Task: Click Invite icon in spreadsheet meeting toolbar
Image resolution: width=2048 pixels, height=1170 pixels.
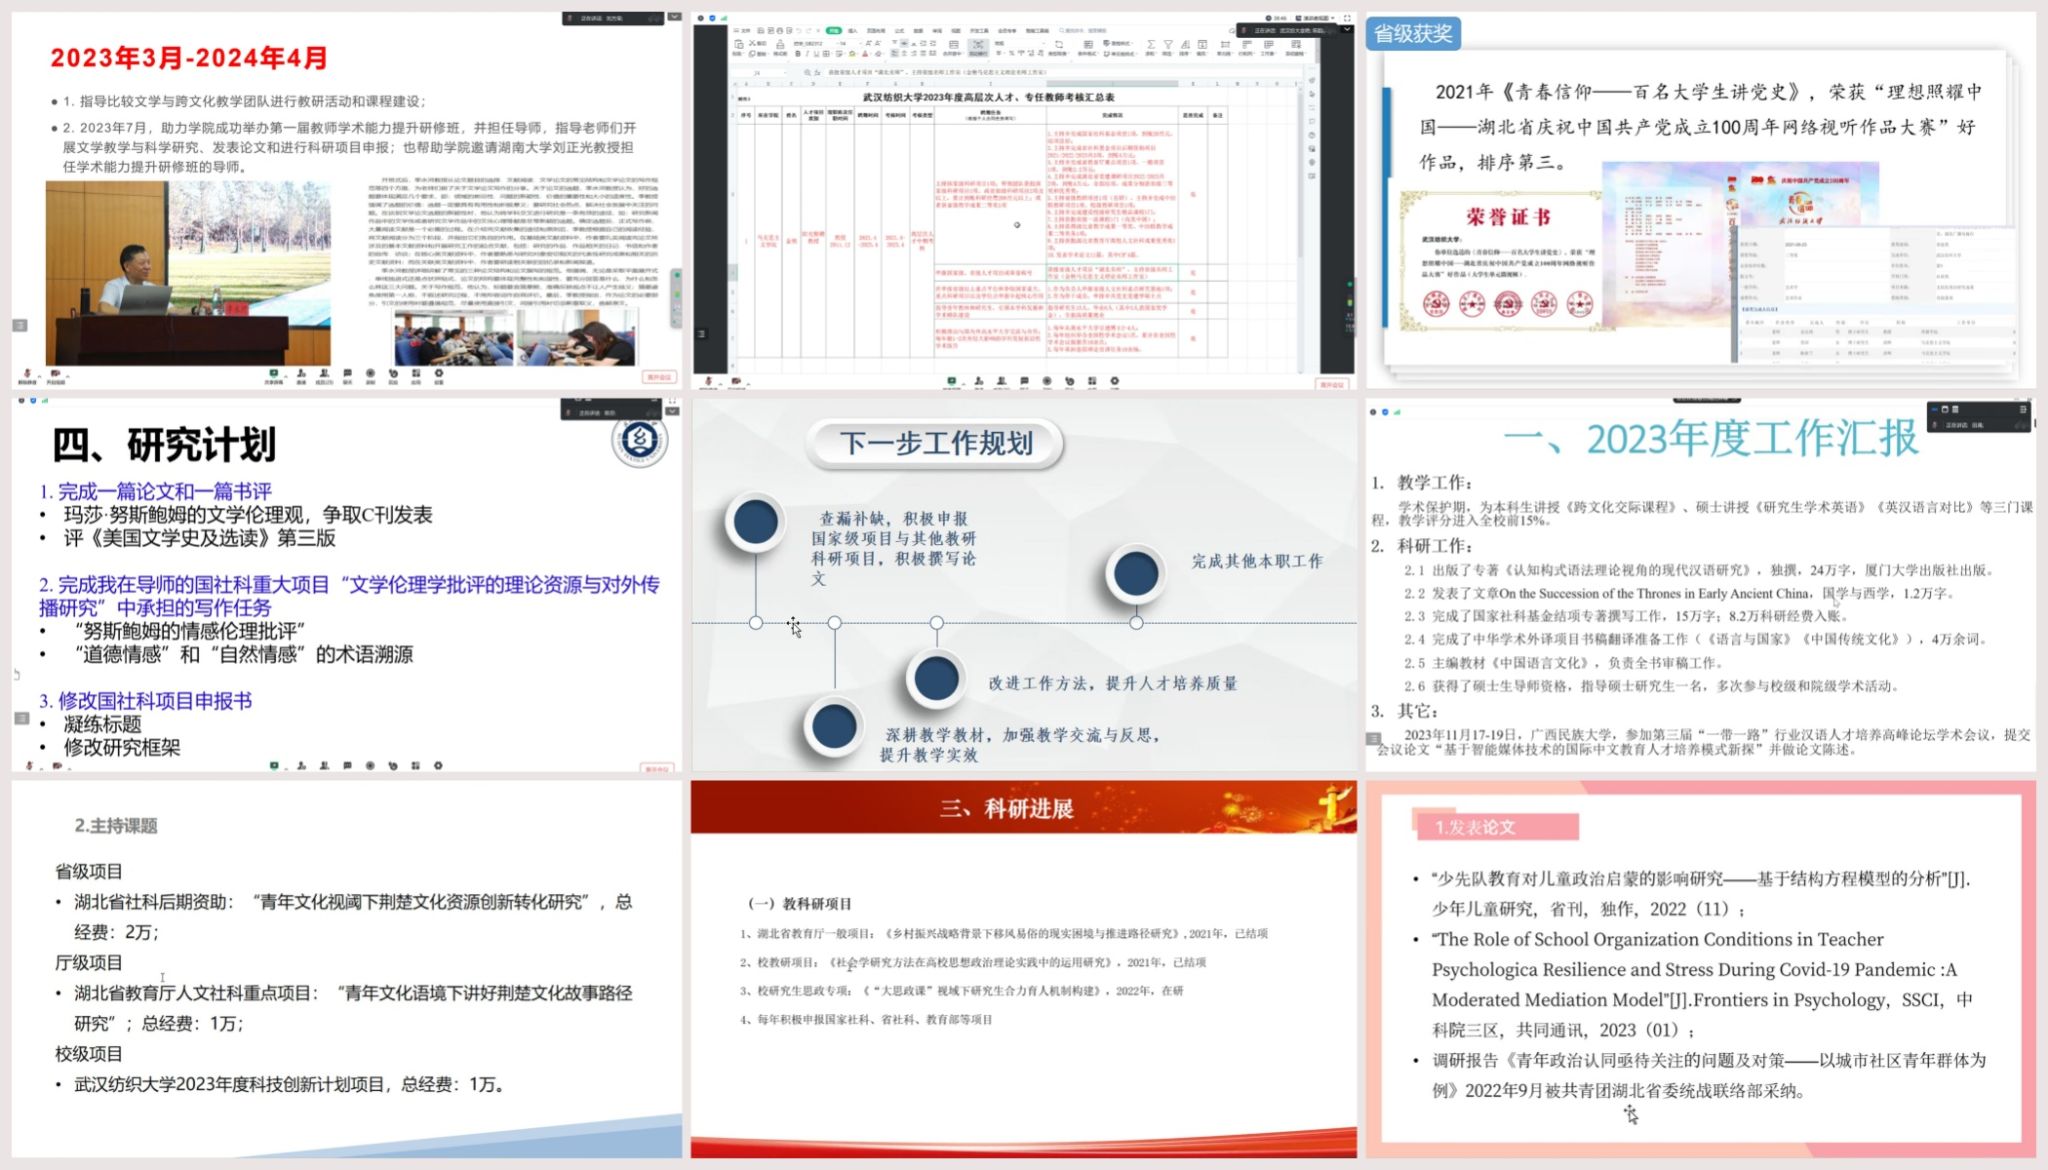Action: coord(978,381)
